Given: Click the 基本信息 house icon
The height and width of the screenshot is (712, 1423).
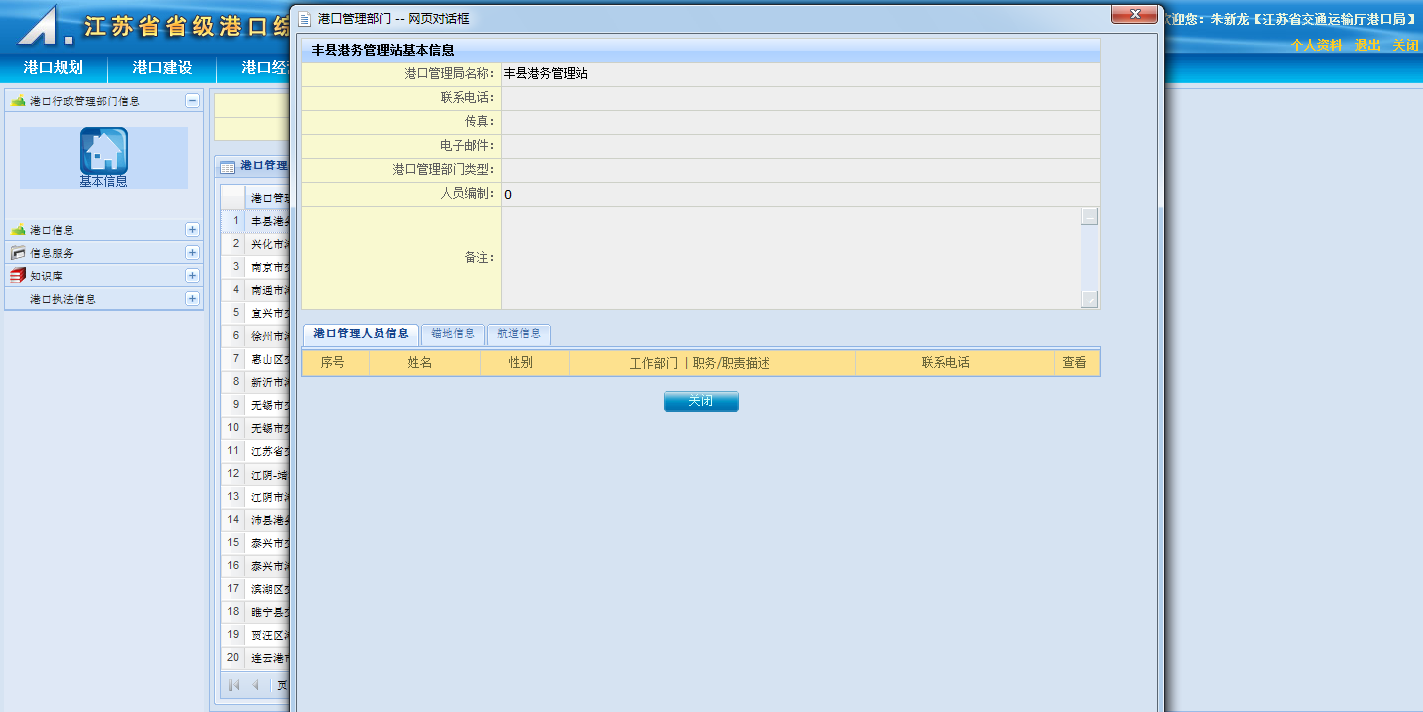Looking at the screenshot, I should (x=104, y=151).
